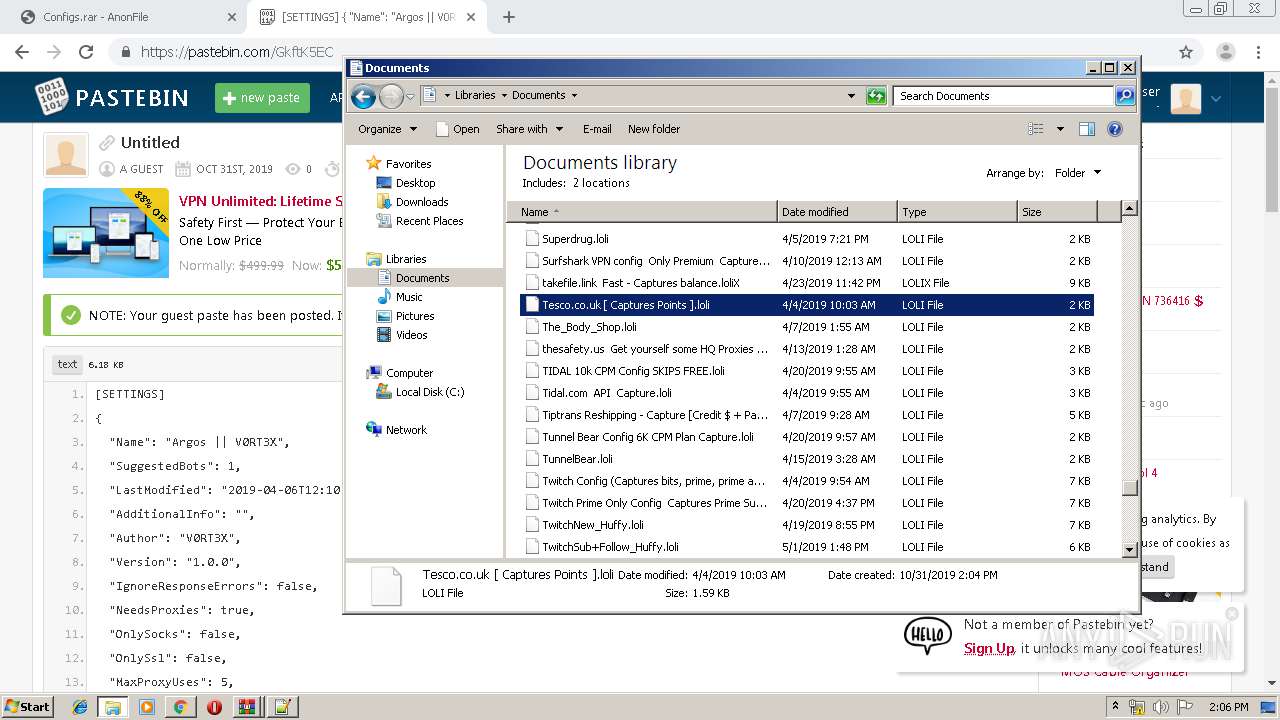Screen dimensions: 1280x720
Task: Sort files by Type column header
Action: [957, 212]
